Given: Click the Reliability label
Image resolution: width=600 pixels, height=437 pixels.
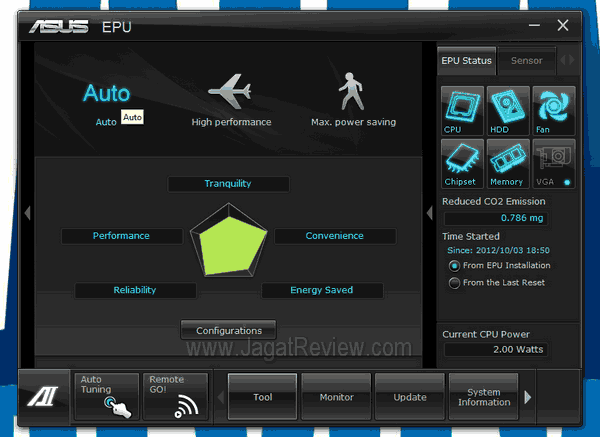Looking at the screenshot, I should pyautogui.click(x=135, y=290).
